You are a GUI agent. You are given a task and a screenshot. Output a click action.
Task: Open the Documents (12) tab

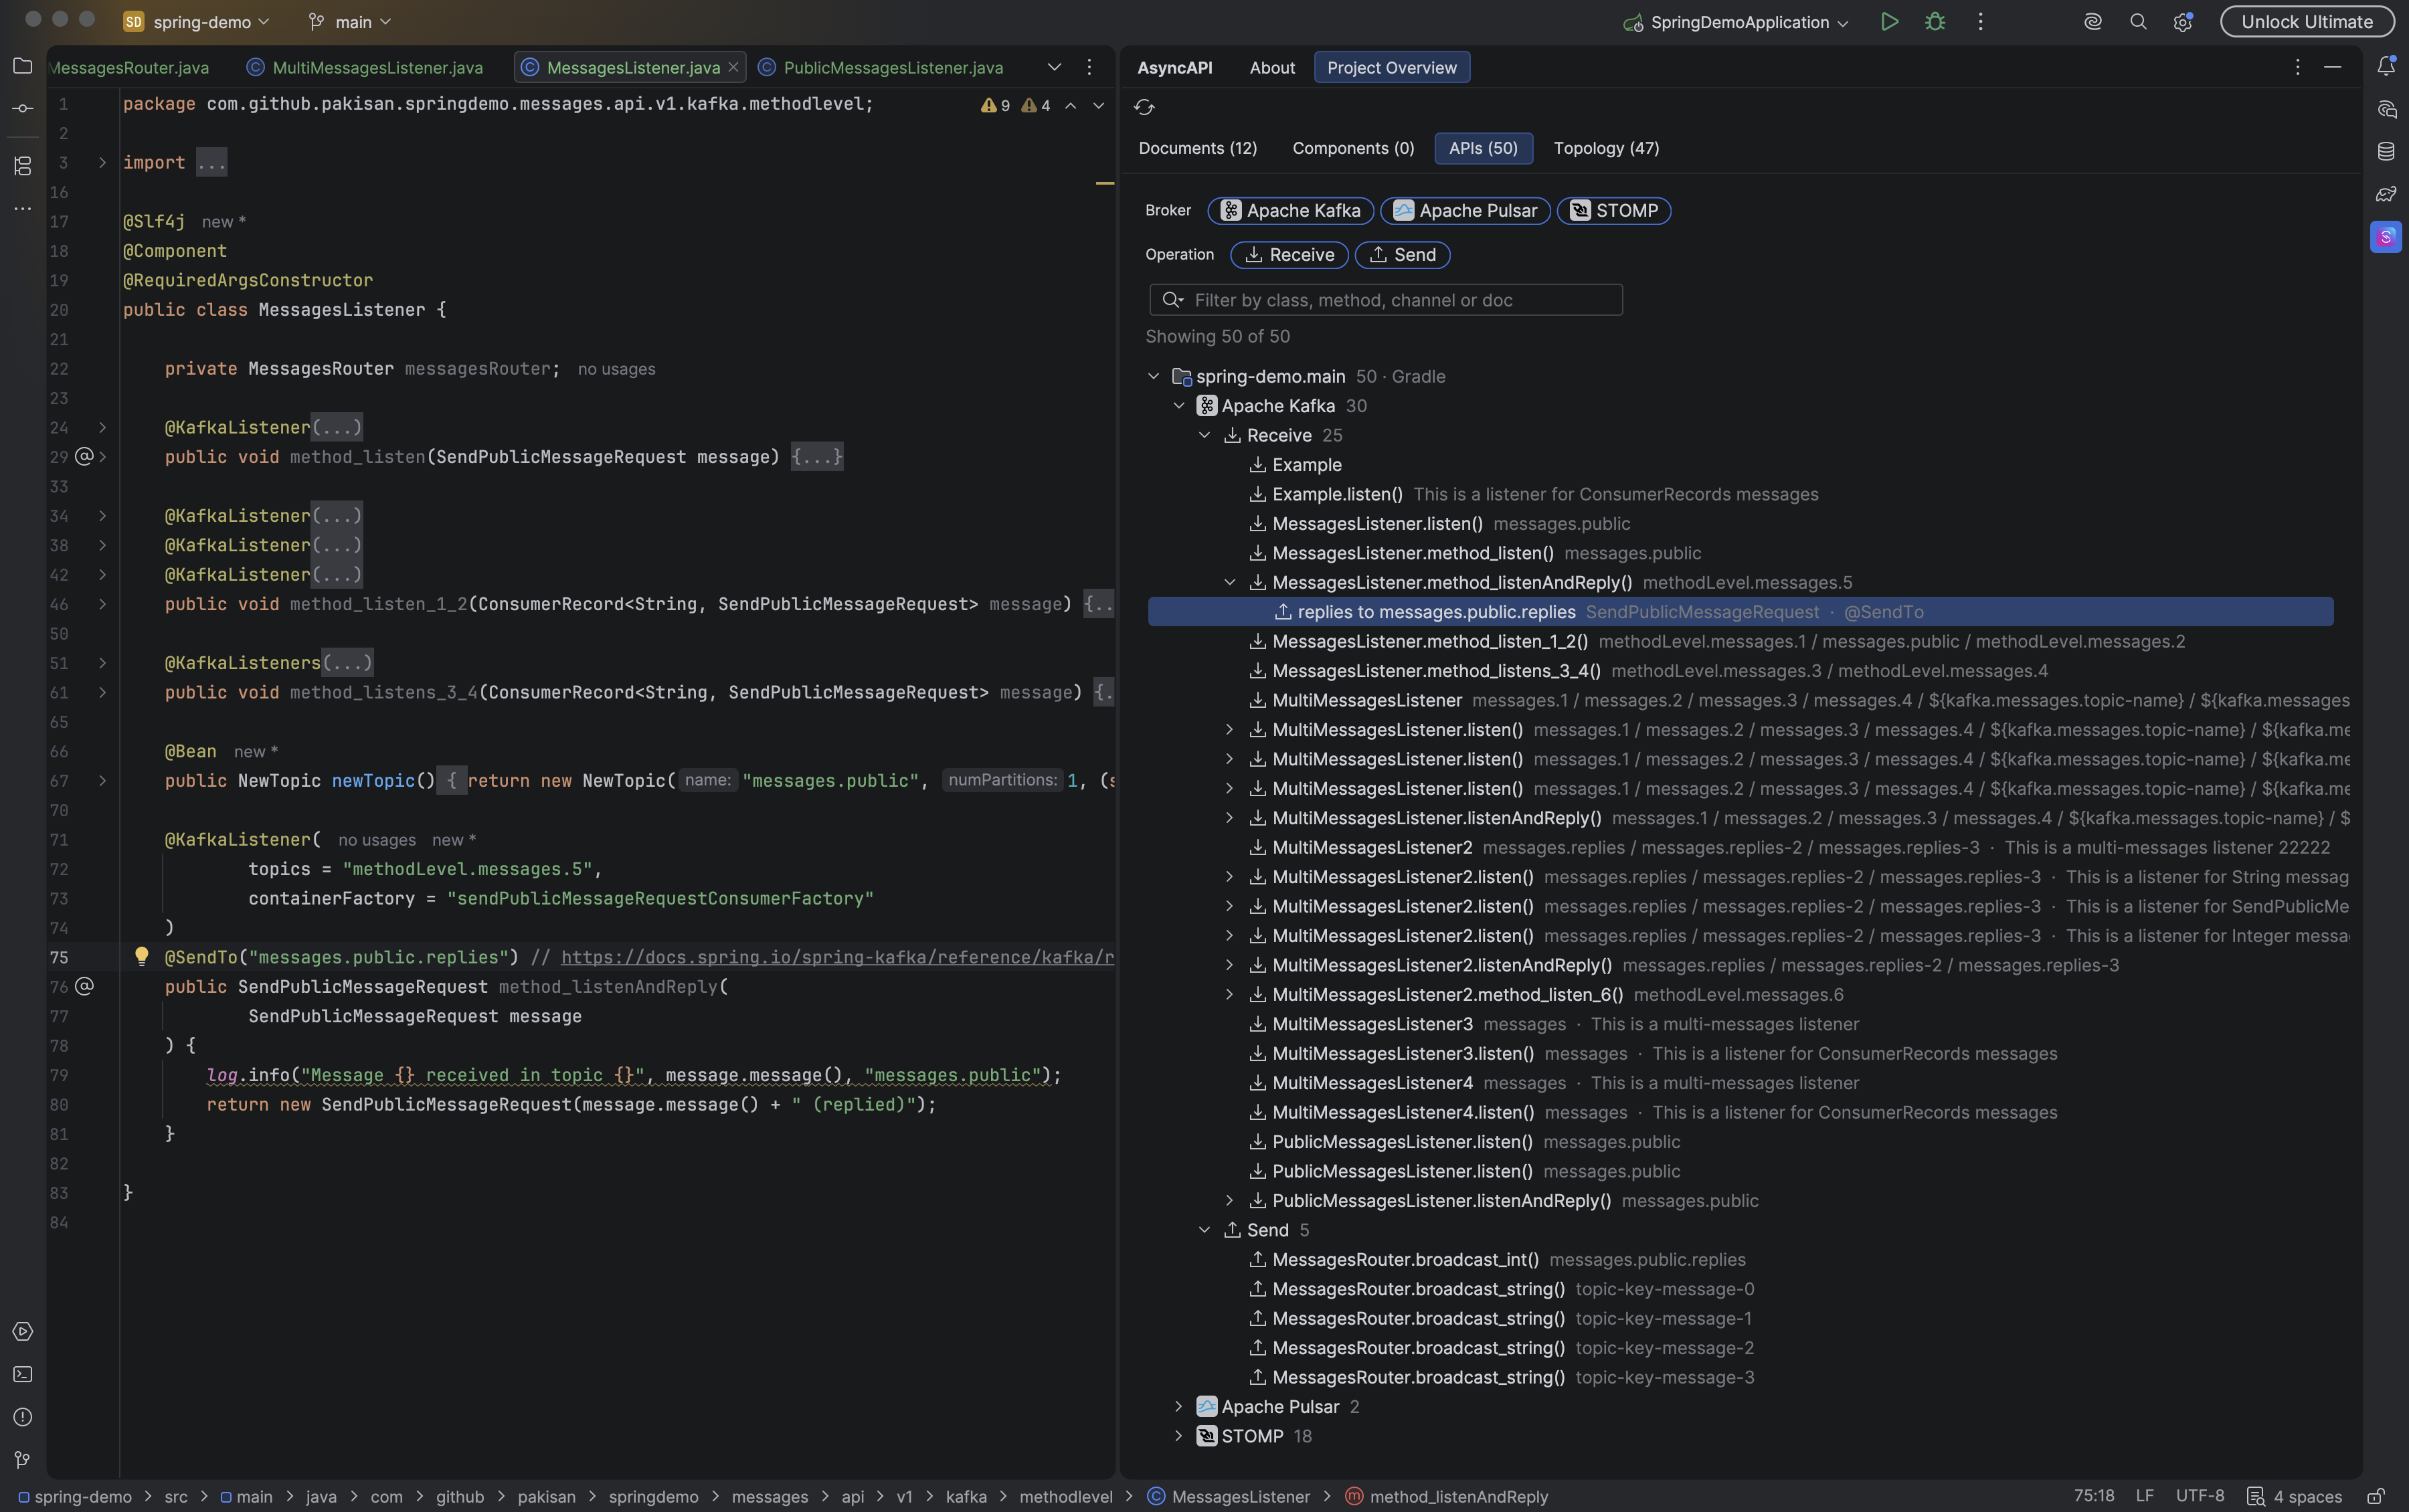tap(1198, 148)
